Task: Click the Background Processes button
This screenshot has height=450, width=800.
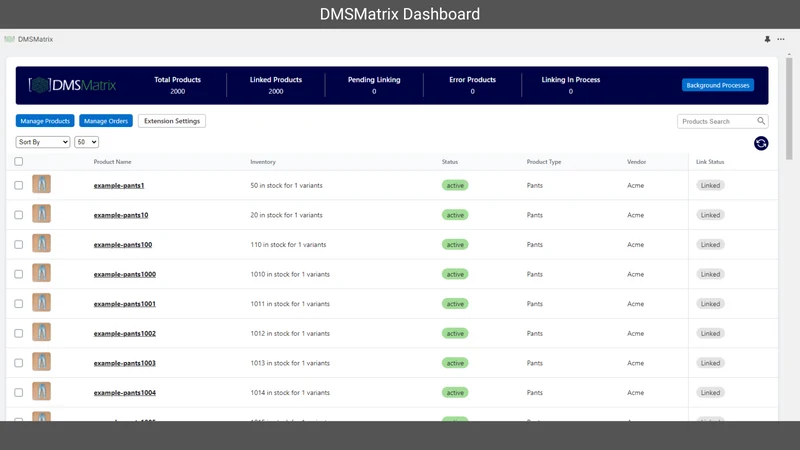Action: pyautogui.click(x=717, y=85)
